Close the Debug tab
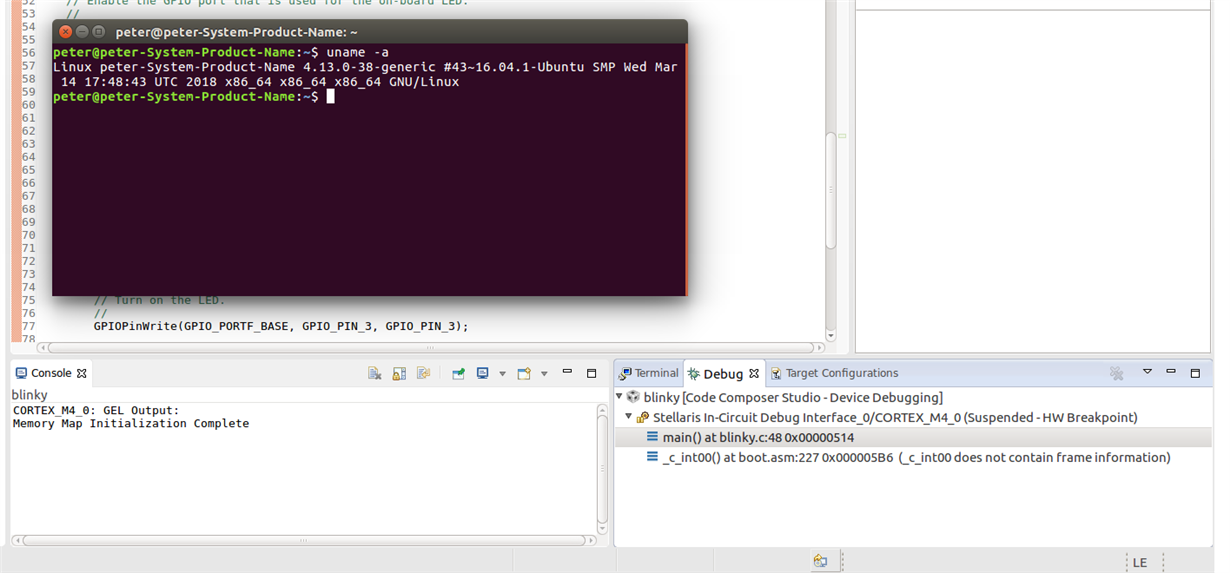Image resolution: width=1230 pixels, height=573 pixels. click(754, 374)
